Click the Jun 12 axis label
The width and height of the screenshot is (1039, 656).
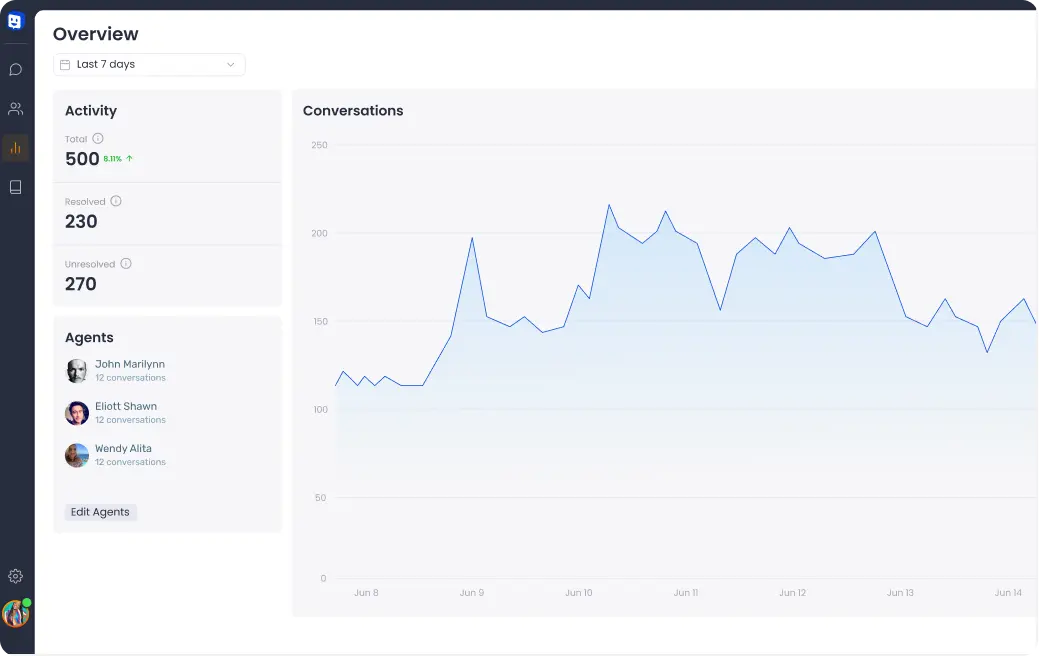coord(792,593)
